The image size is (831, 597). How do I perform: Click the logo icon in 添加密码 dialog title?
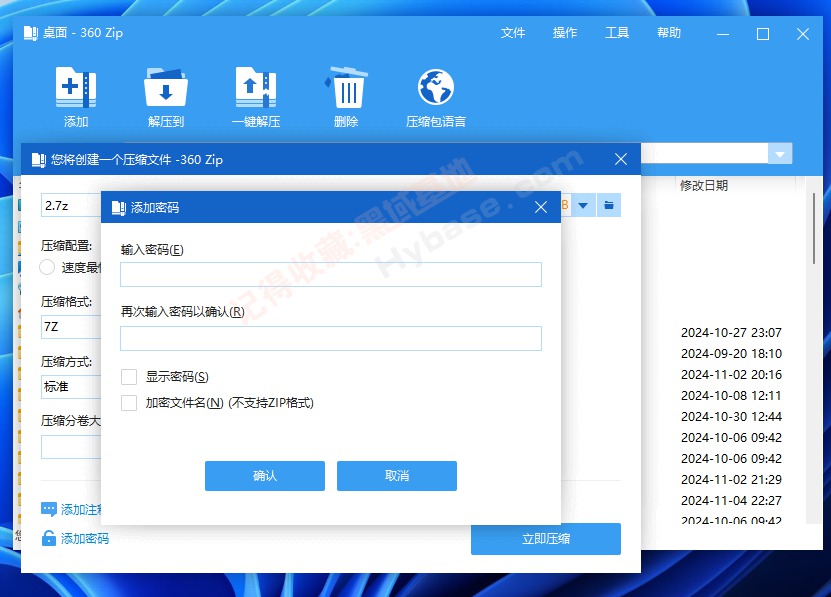(119, 208)
